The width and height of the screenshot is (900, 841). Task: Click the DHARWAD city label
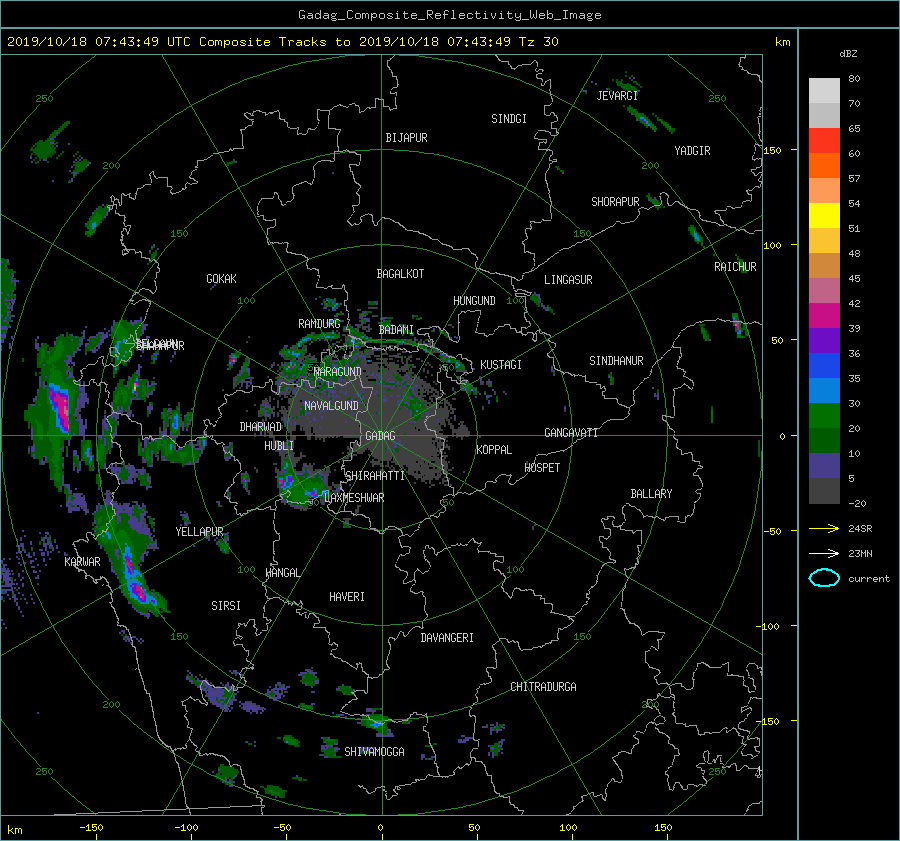pos(261,427)
